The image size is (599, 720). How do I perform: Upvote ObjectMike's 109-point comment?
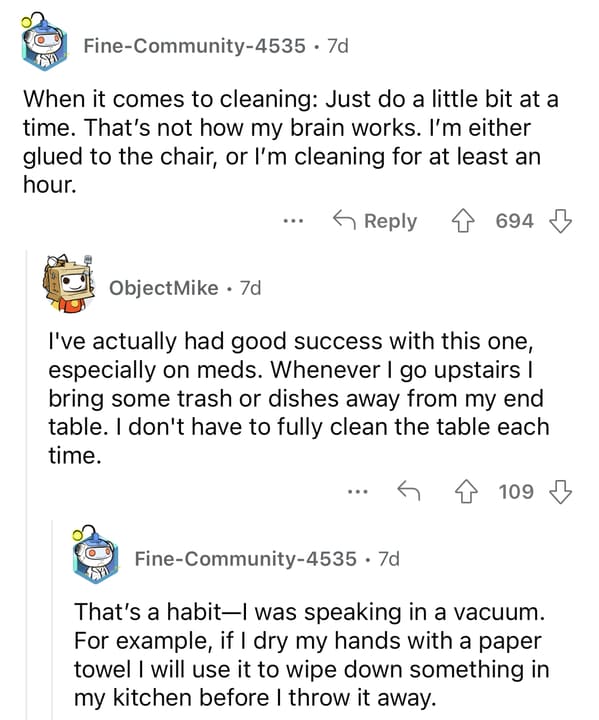tap(466, 491)
